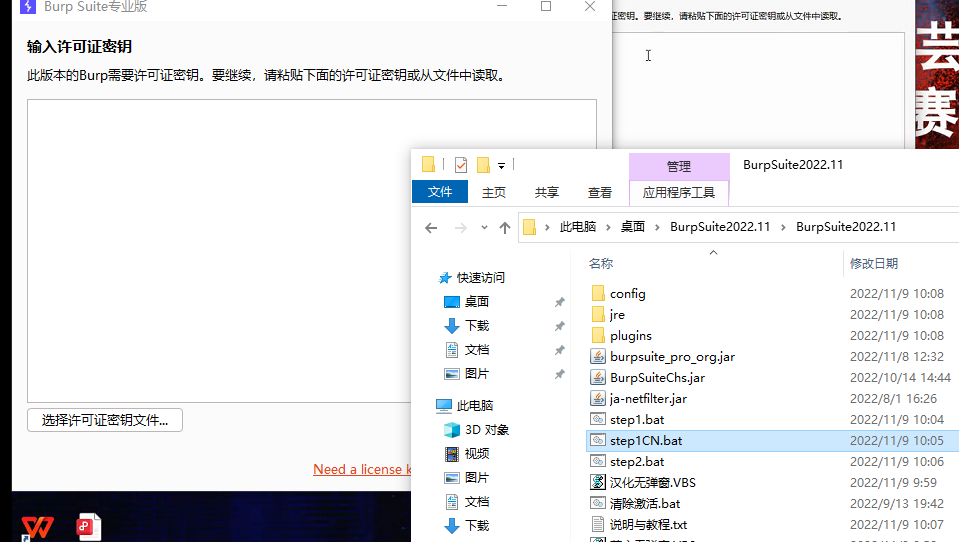
Task: Click the Burp Suite logo in title bar
Action: click(28, 6)
